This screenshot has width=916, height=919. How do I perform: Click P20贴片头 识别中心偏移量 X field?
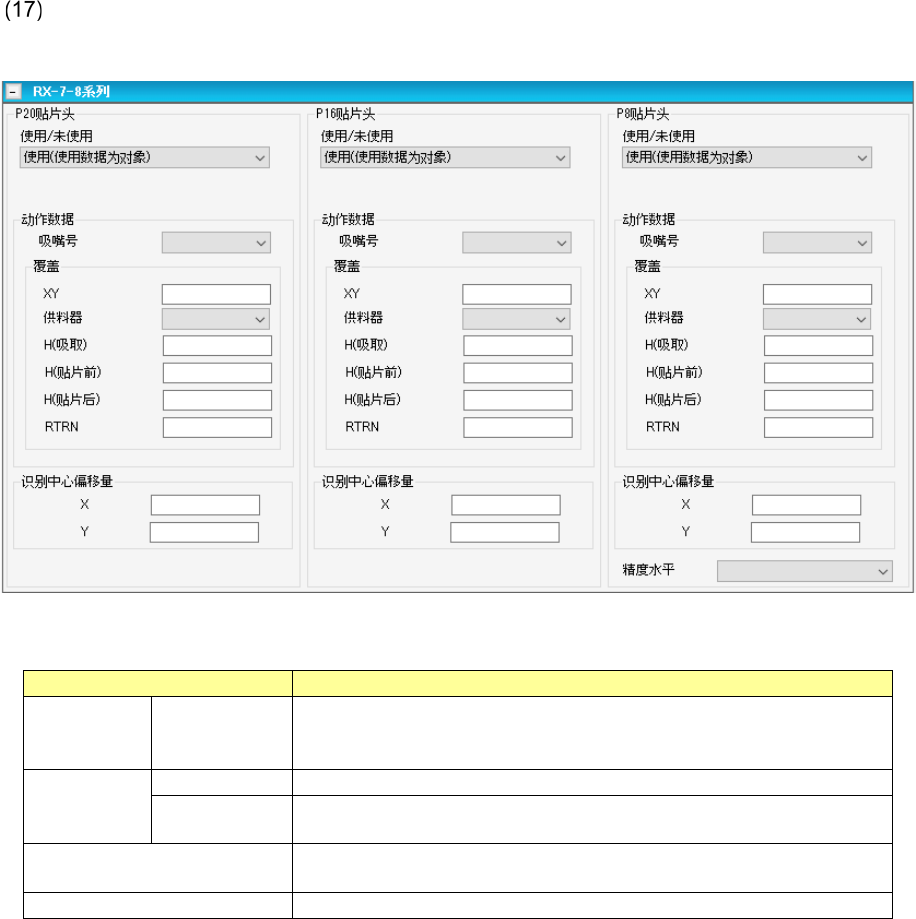205,505
